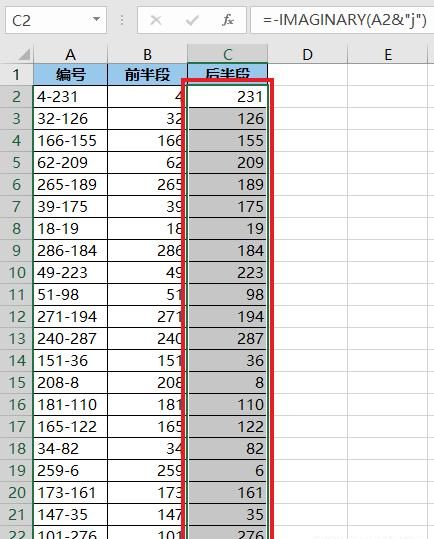Click cell C13 with value 287
The height and width of the screenshot is (539, 434).
click(227, 339)
